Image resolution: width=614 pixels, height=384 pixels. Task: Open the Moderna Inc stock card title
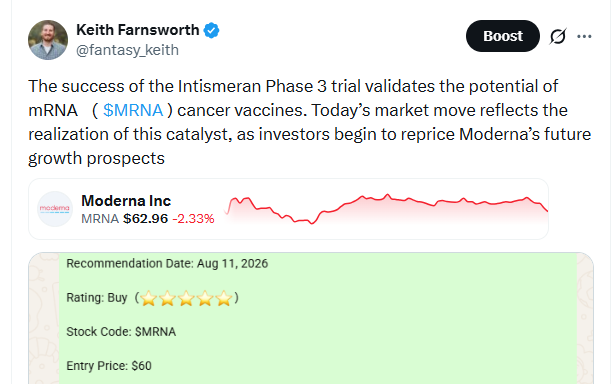(x=126, y=201)
